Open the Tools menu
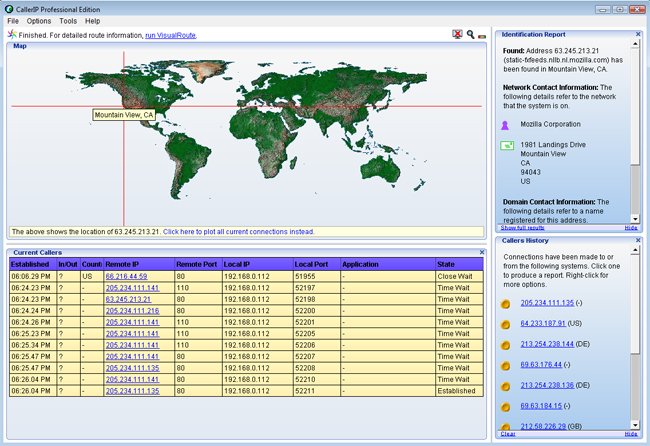This screenshot has width=650, height=446. 67,20
